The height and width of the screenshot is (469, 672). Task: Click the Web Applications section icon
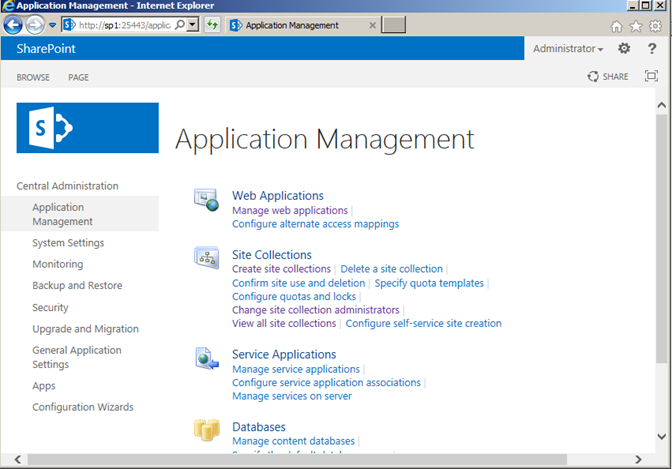coord(207,201)
